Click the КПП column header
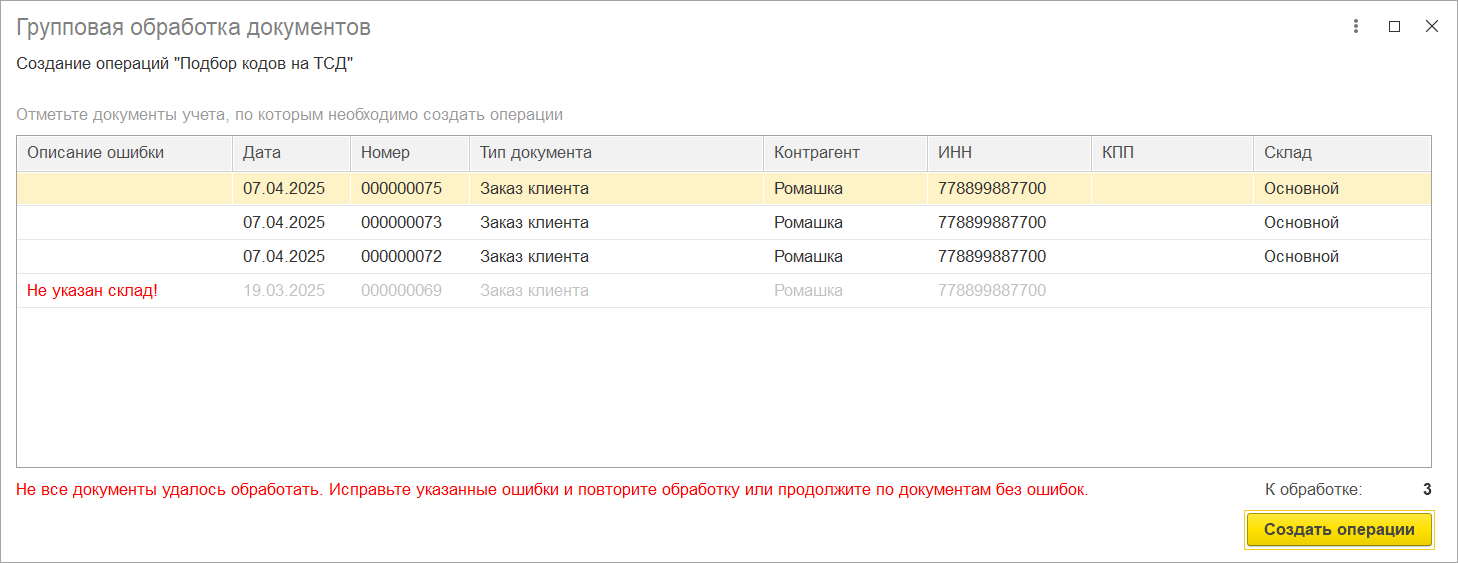 coord(1172,153)
